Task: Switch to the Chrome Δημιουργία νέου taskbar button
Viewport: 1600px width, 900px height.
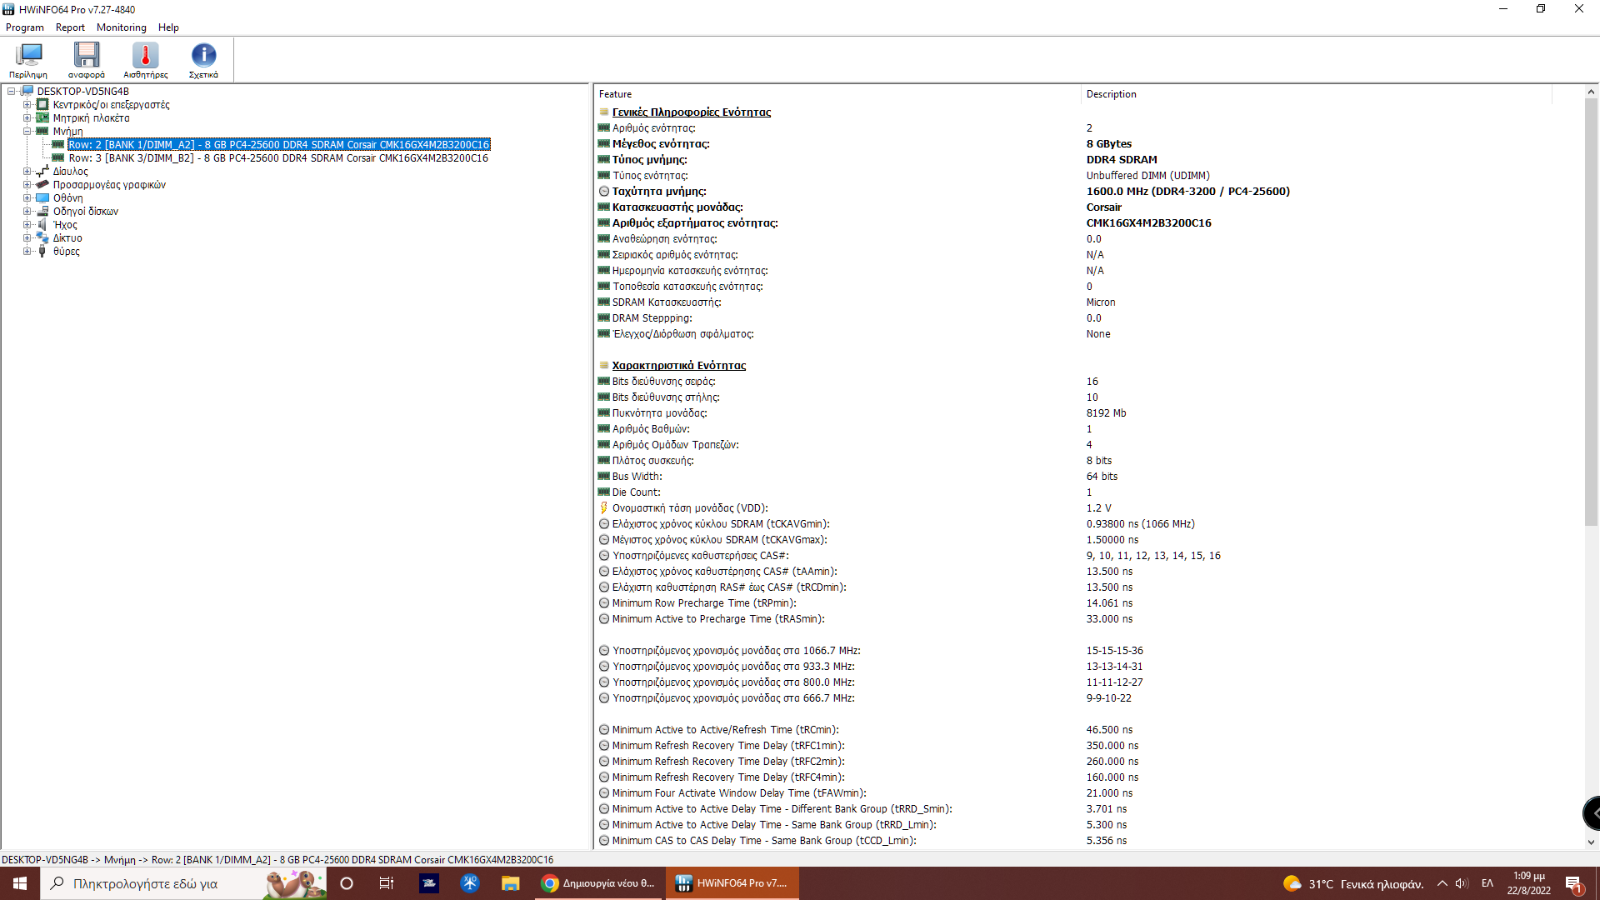Action: (x=599, y=883)
